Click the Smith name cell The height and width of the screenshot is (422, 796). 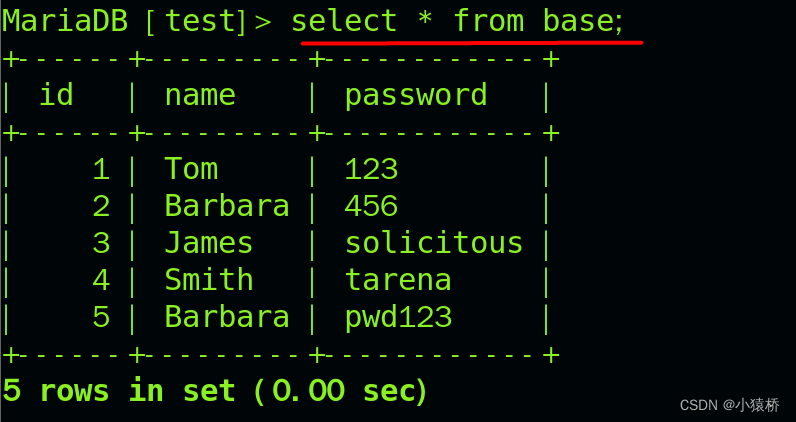[209, 279]
